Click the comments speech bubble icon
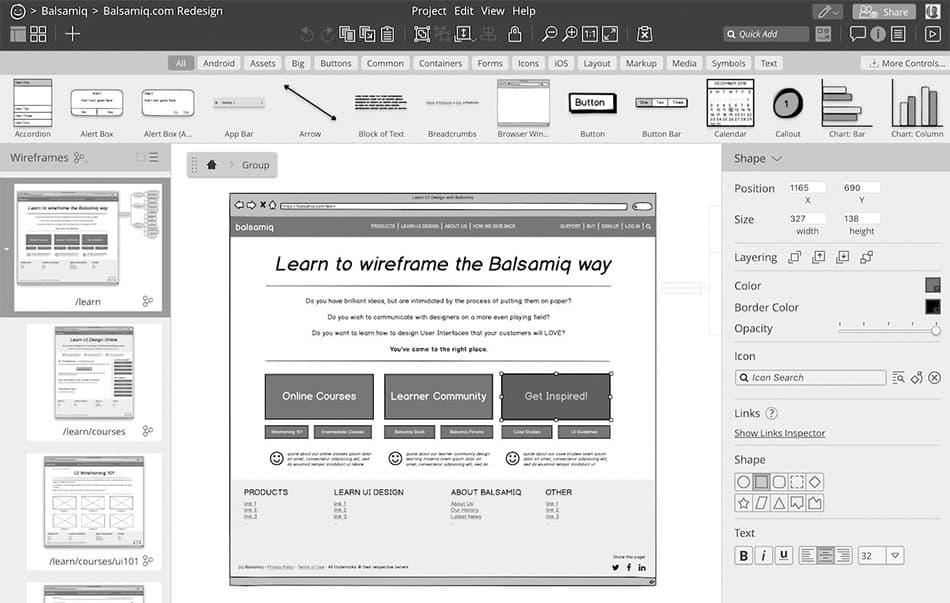This screenshot has height=603, width=950. pyautogui.click(x=857, y=34)
